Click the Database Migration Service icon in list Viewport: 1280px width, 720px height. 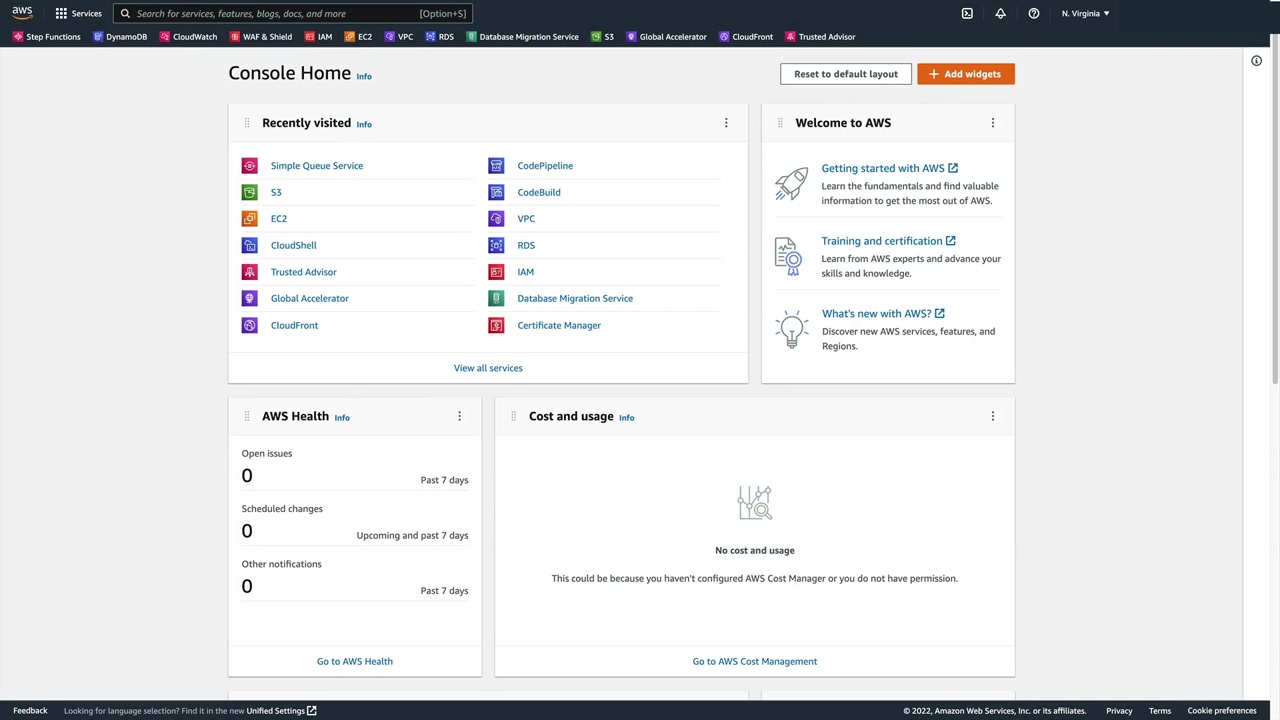coord(496,298)
